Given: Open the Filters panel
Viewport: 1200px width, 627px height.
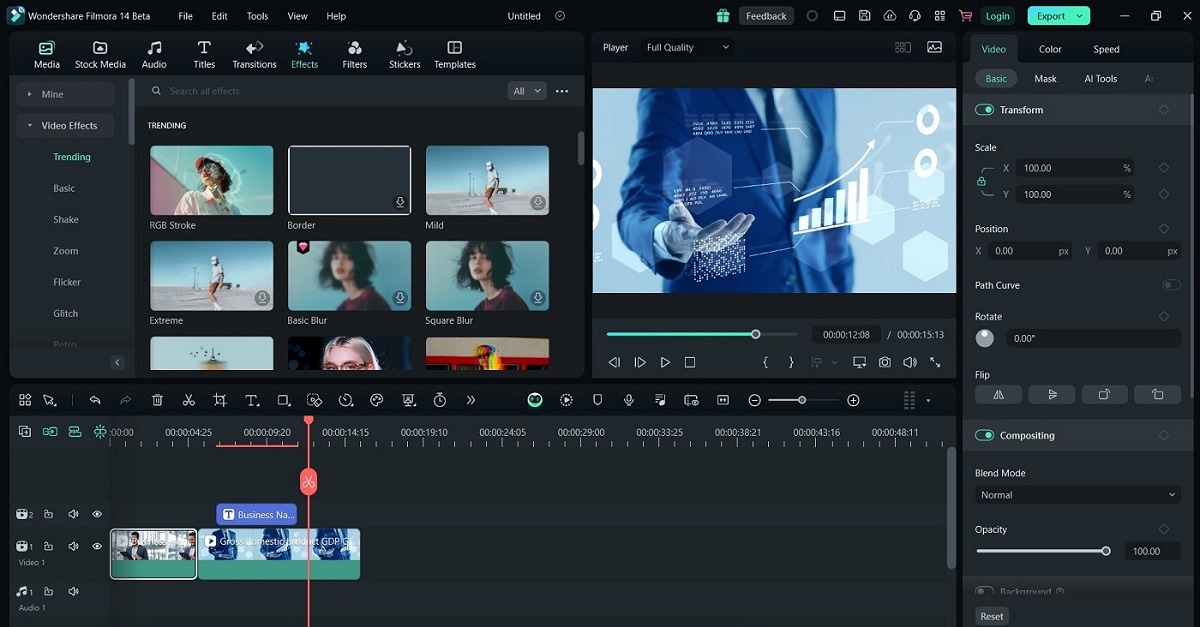Looking at the screenshot, I should click(x=354, y=55).
